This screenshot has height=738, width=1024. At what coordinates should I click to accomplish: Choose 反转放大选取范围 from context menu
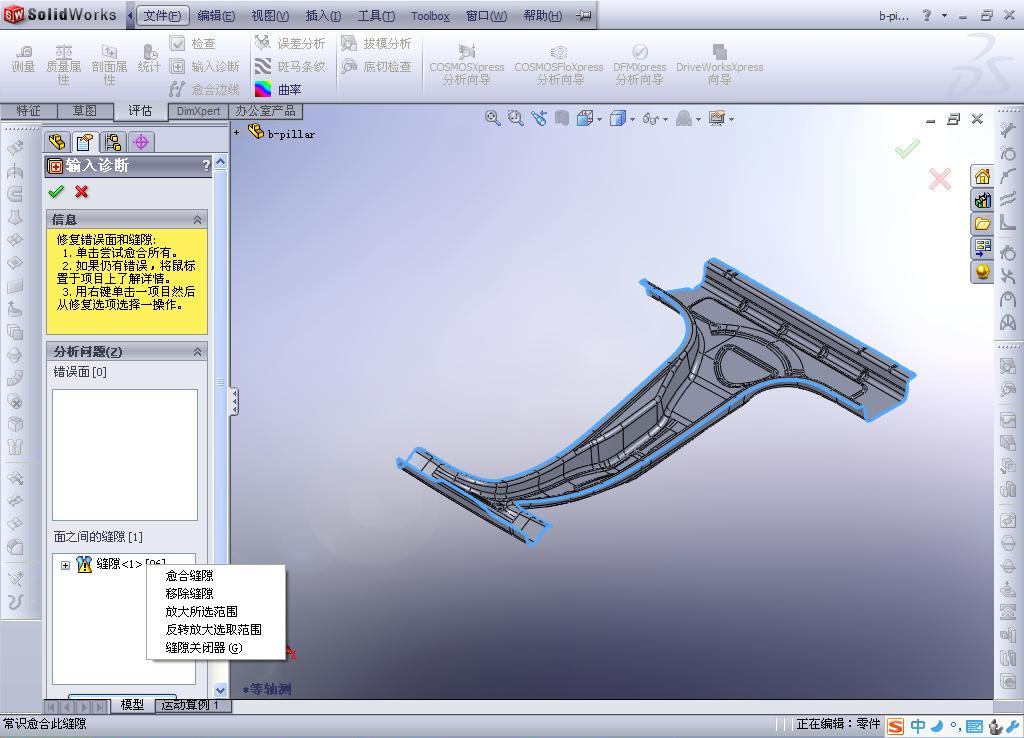pyautogui.click(x=216, y=630)
